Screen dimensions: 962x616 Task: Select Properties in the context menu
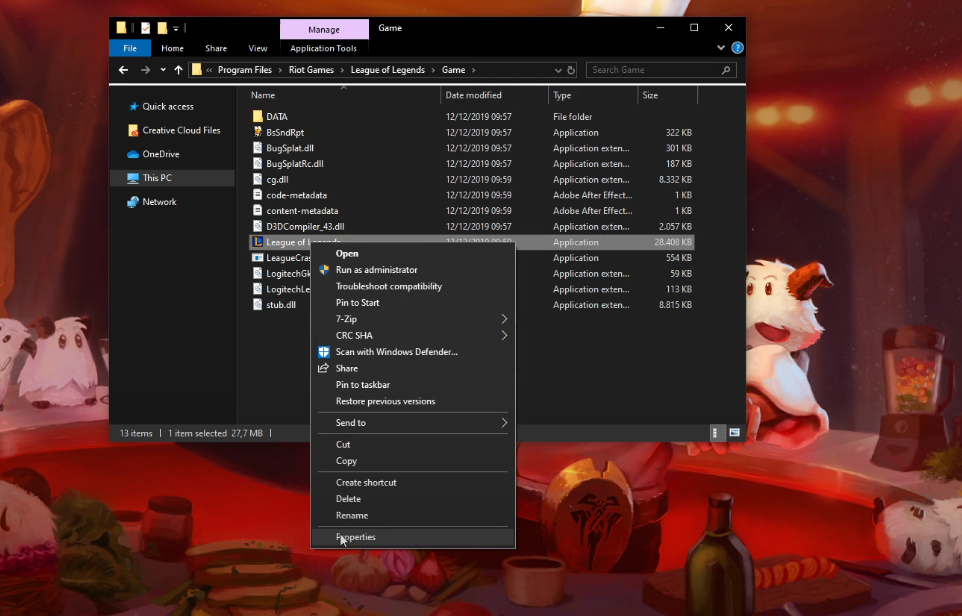pyautogui.click(x=356, y=537)
